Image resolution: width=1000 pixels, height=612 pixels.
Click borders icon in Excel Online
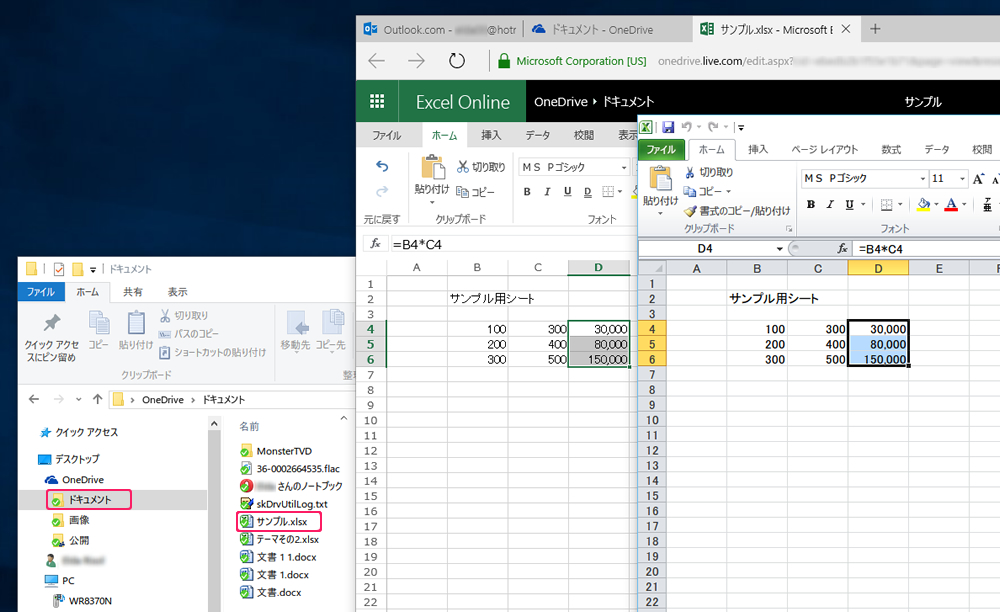tap(608, 191)
